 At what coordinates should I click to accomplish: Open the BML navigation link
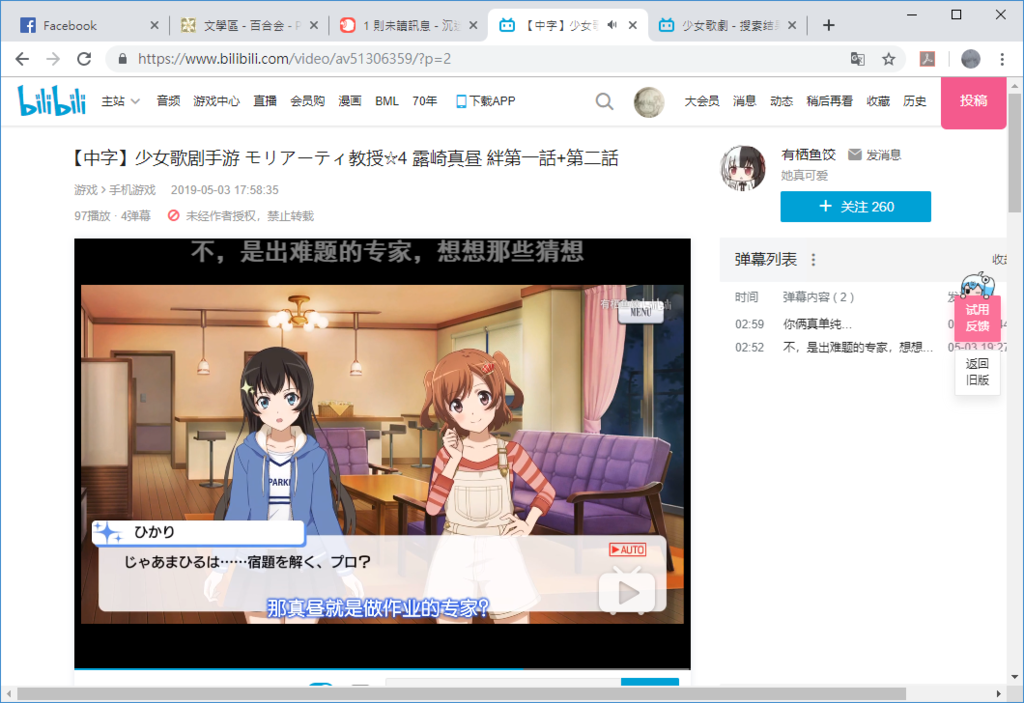point(387,101)
